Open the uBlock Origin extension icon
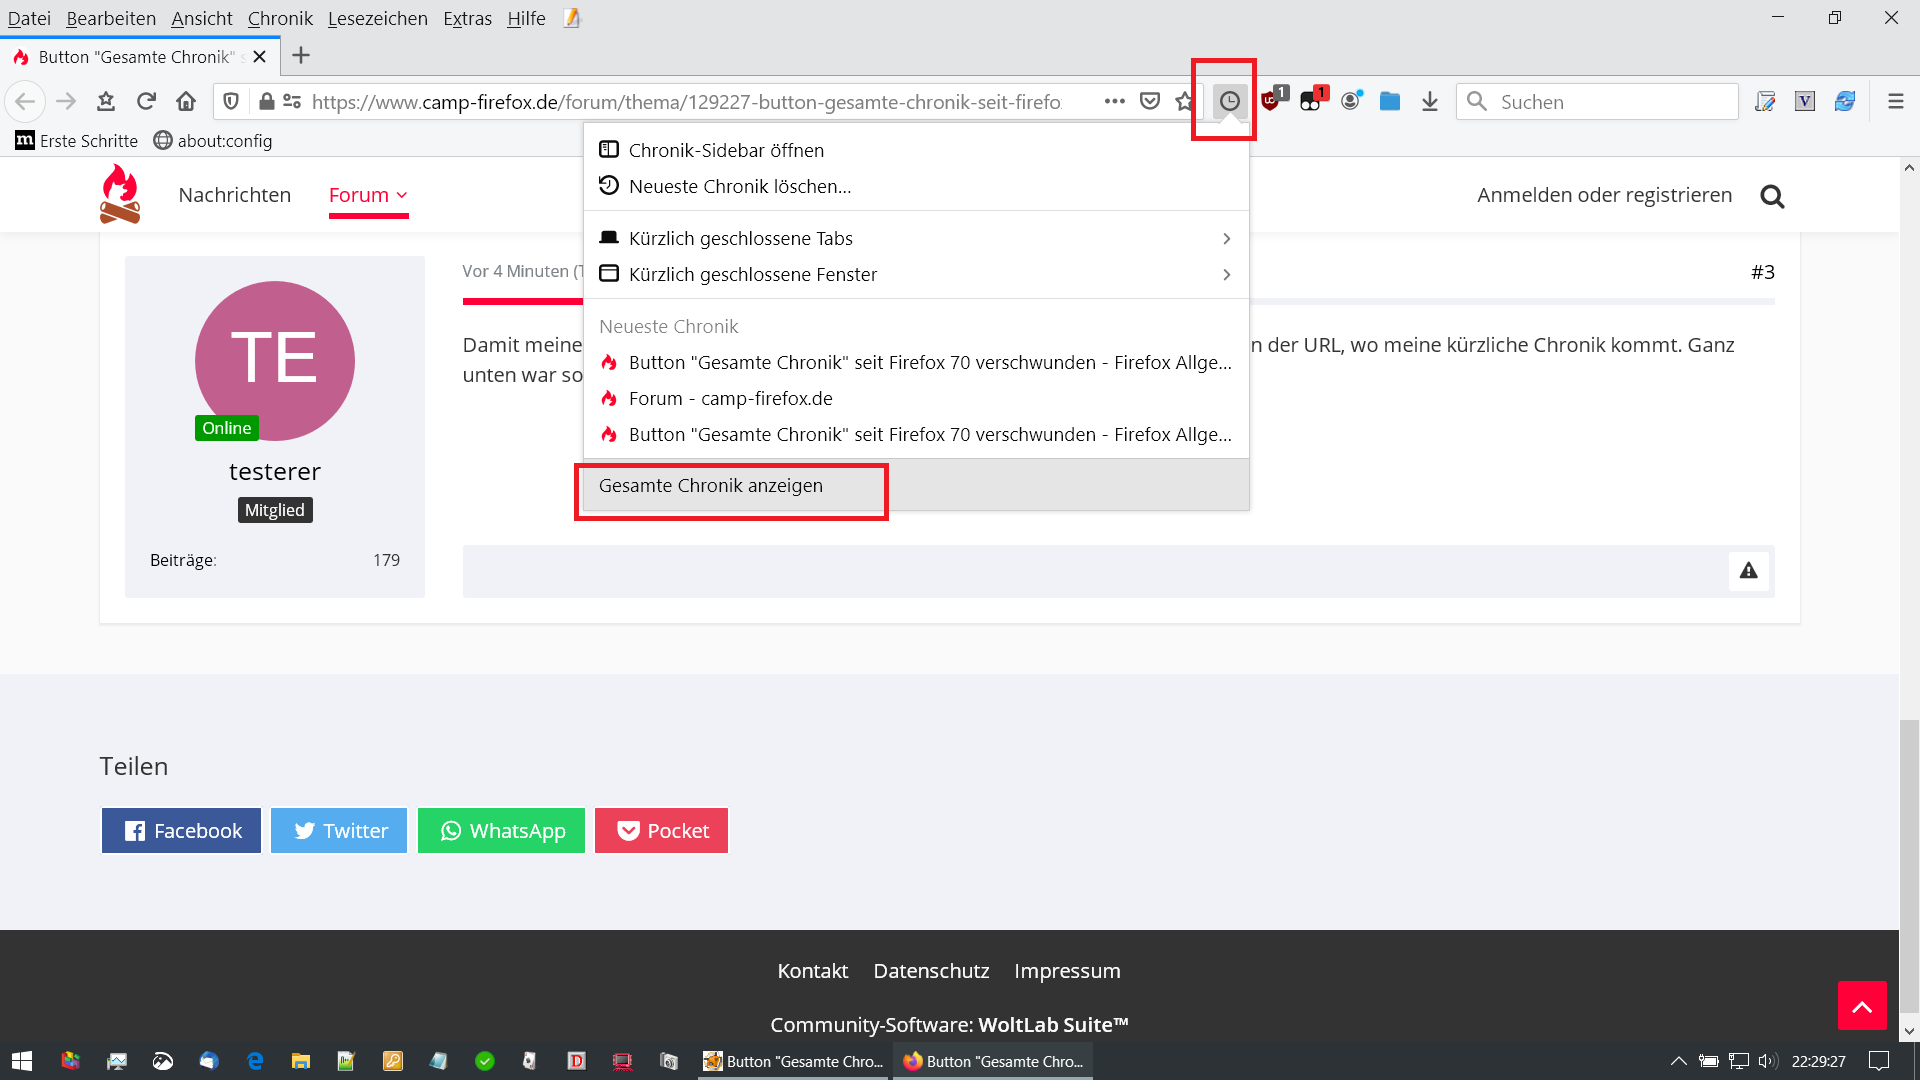Image resolution: width=1920 pixels, height=1080 pixels. [x=1271, y=101]
